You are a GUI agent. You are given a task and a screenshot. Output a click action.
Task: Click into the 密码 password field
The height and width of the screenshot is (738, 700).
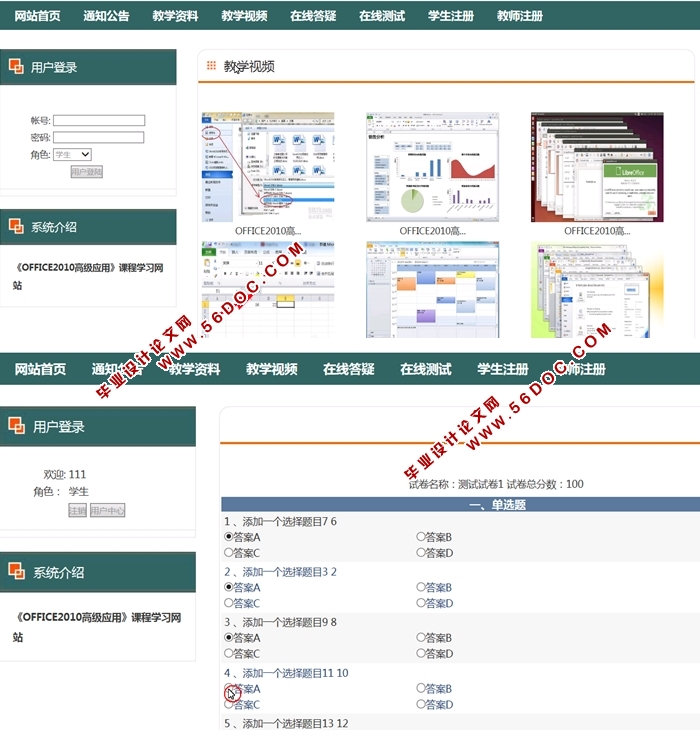[99, 138]
